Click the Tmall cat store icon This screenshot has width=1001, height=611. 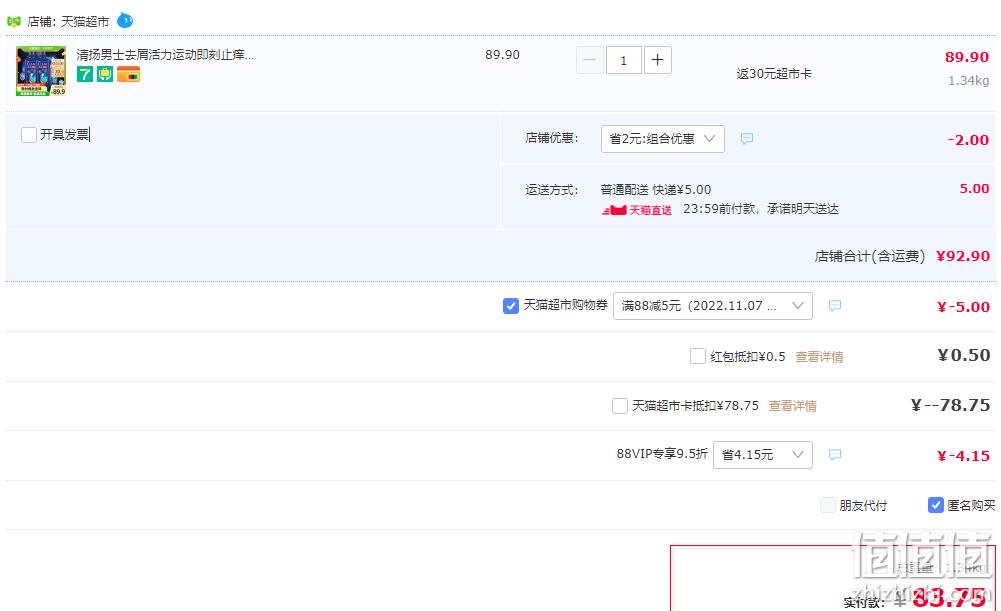click(14, 22)
